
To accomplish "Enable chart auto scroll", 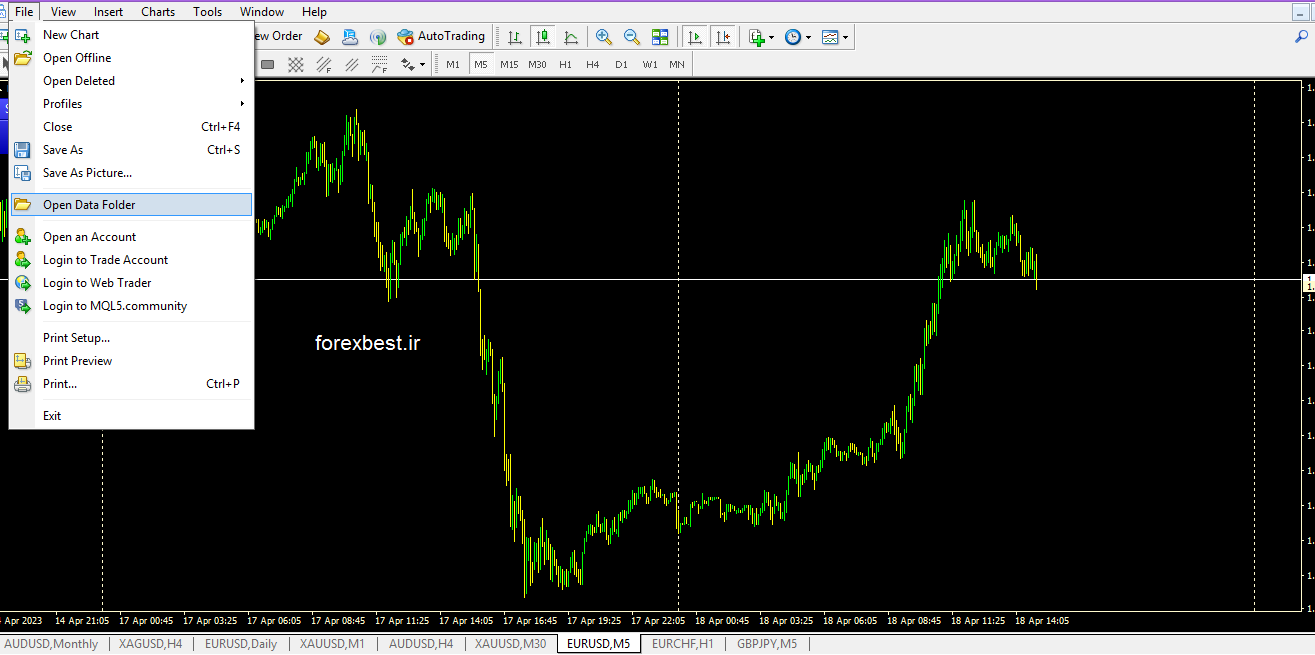I will tap(695, 37).
